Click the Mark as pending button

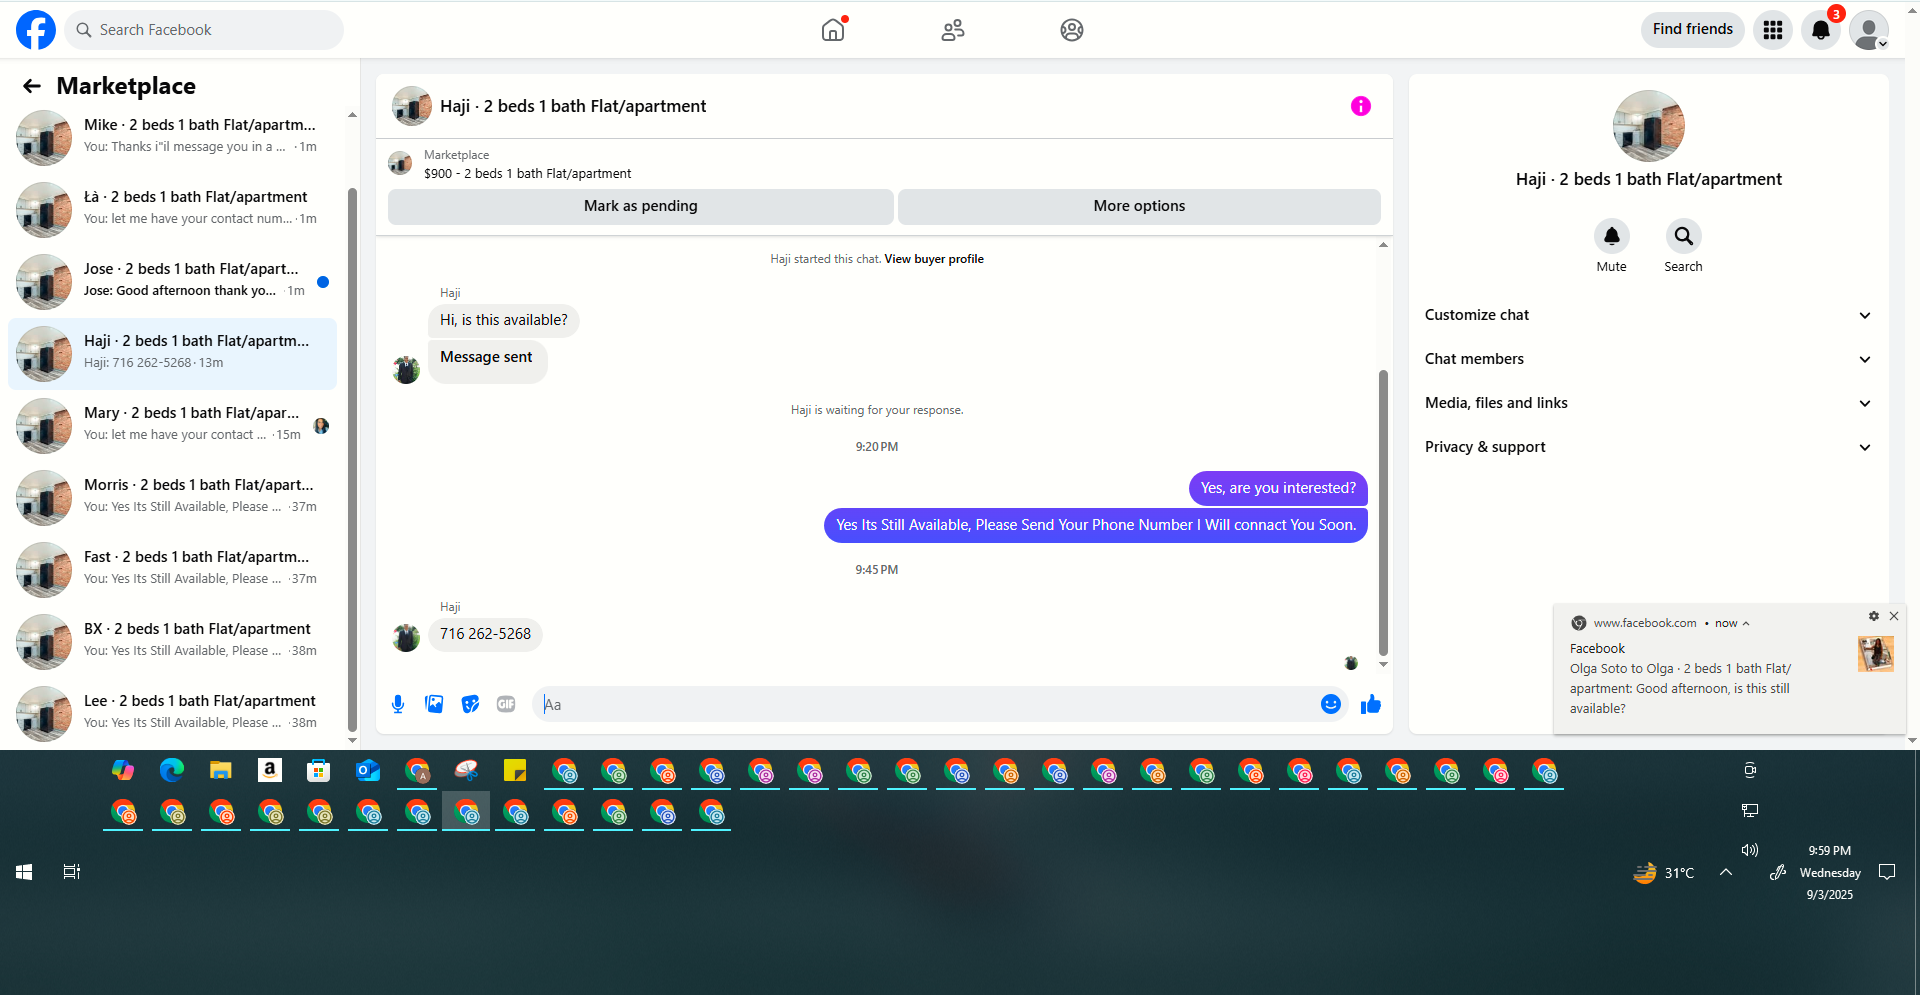(x=641, y=206)
